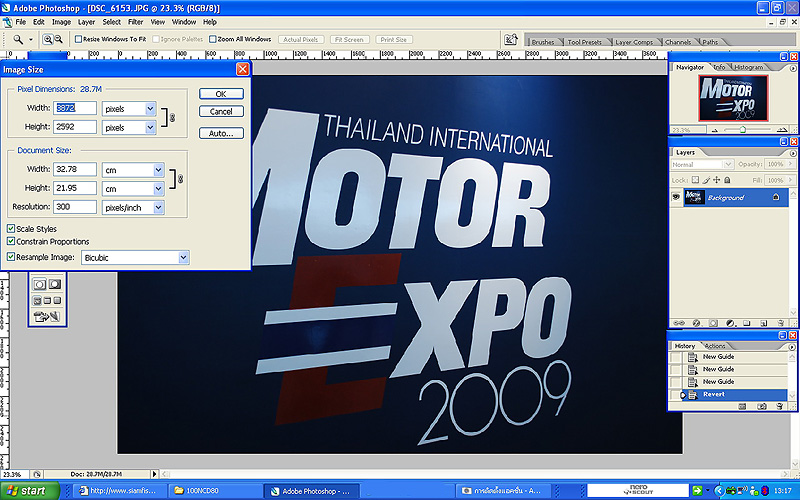Add layer mask from Layers footer
The height and width of the screenshot is (500, 800).
[713, 323]
